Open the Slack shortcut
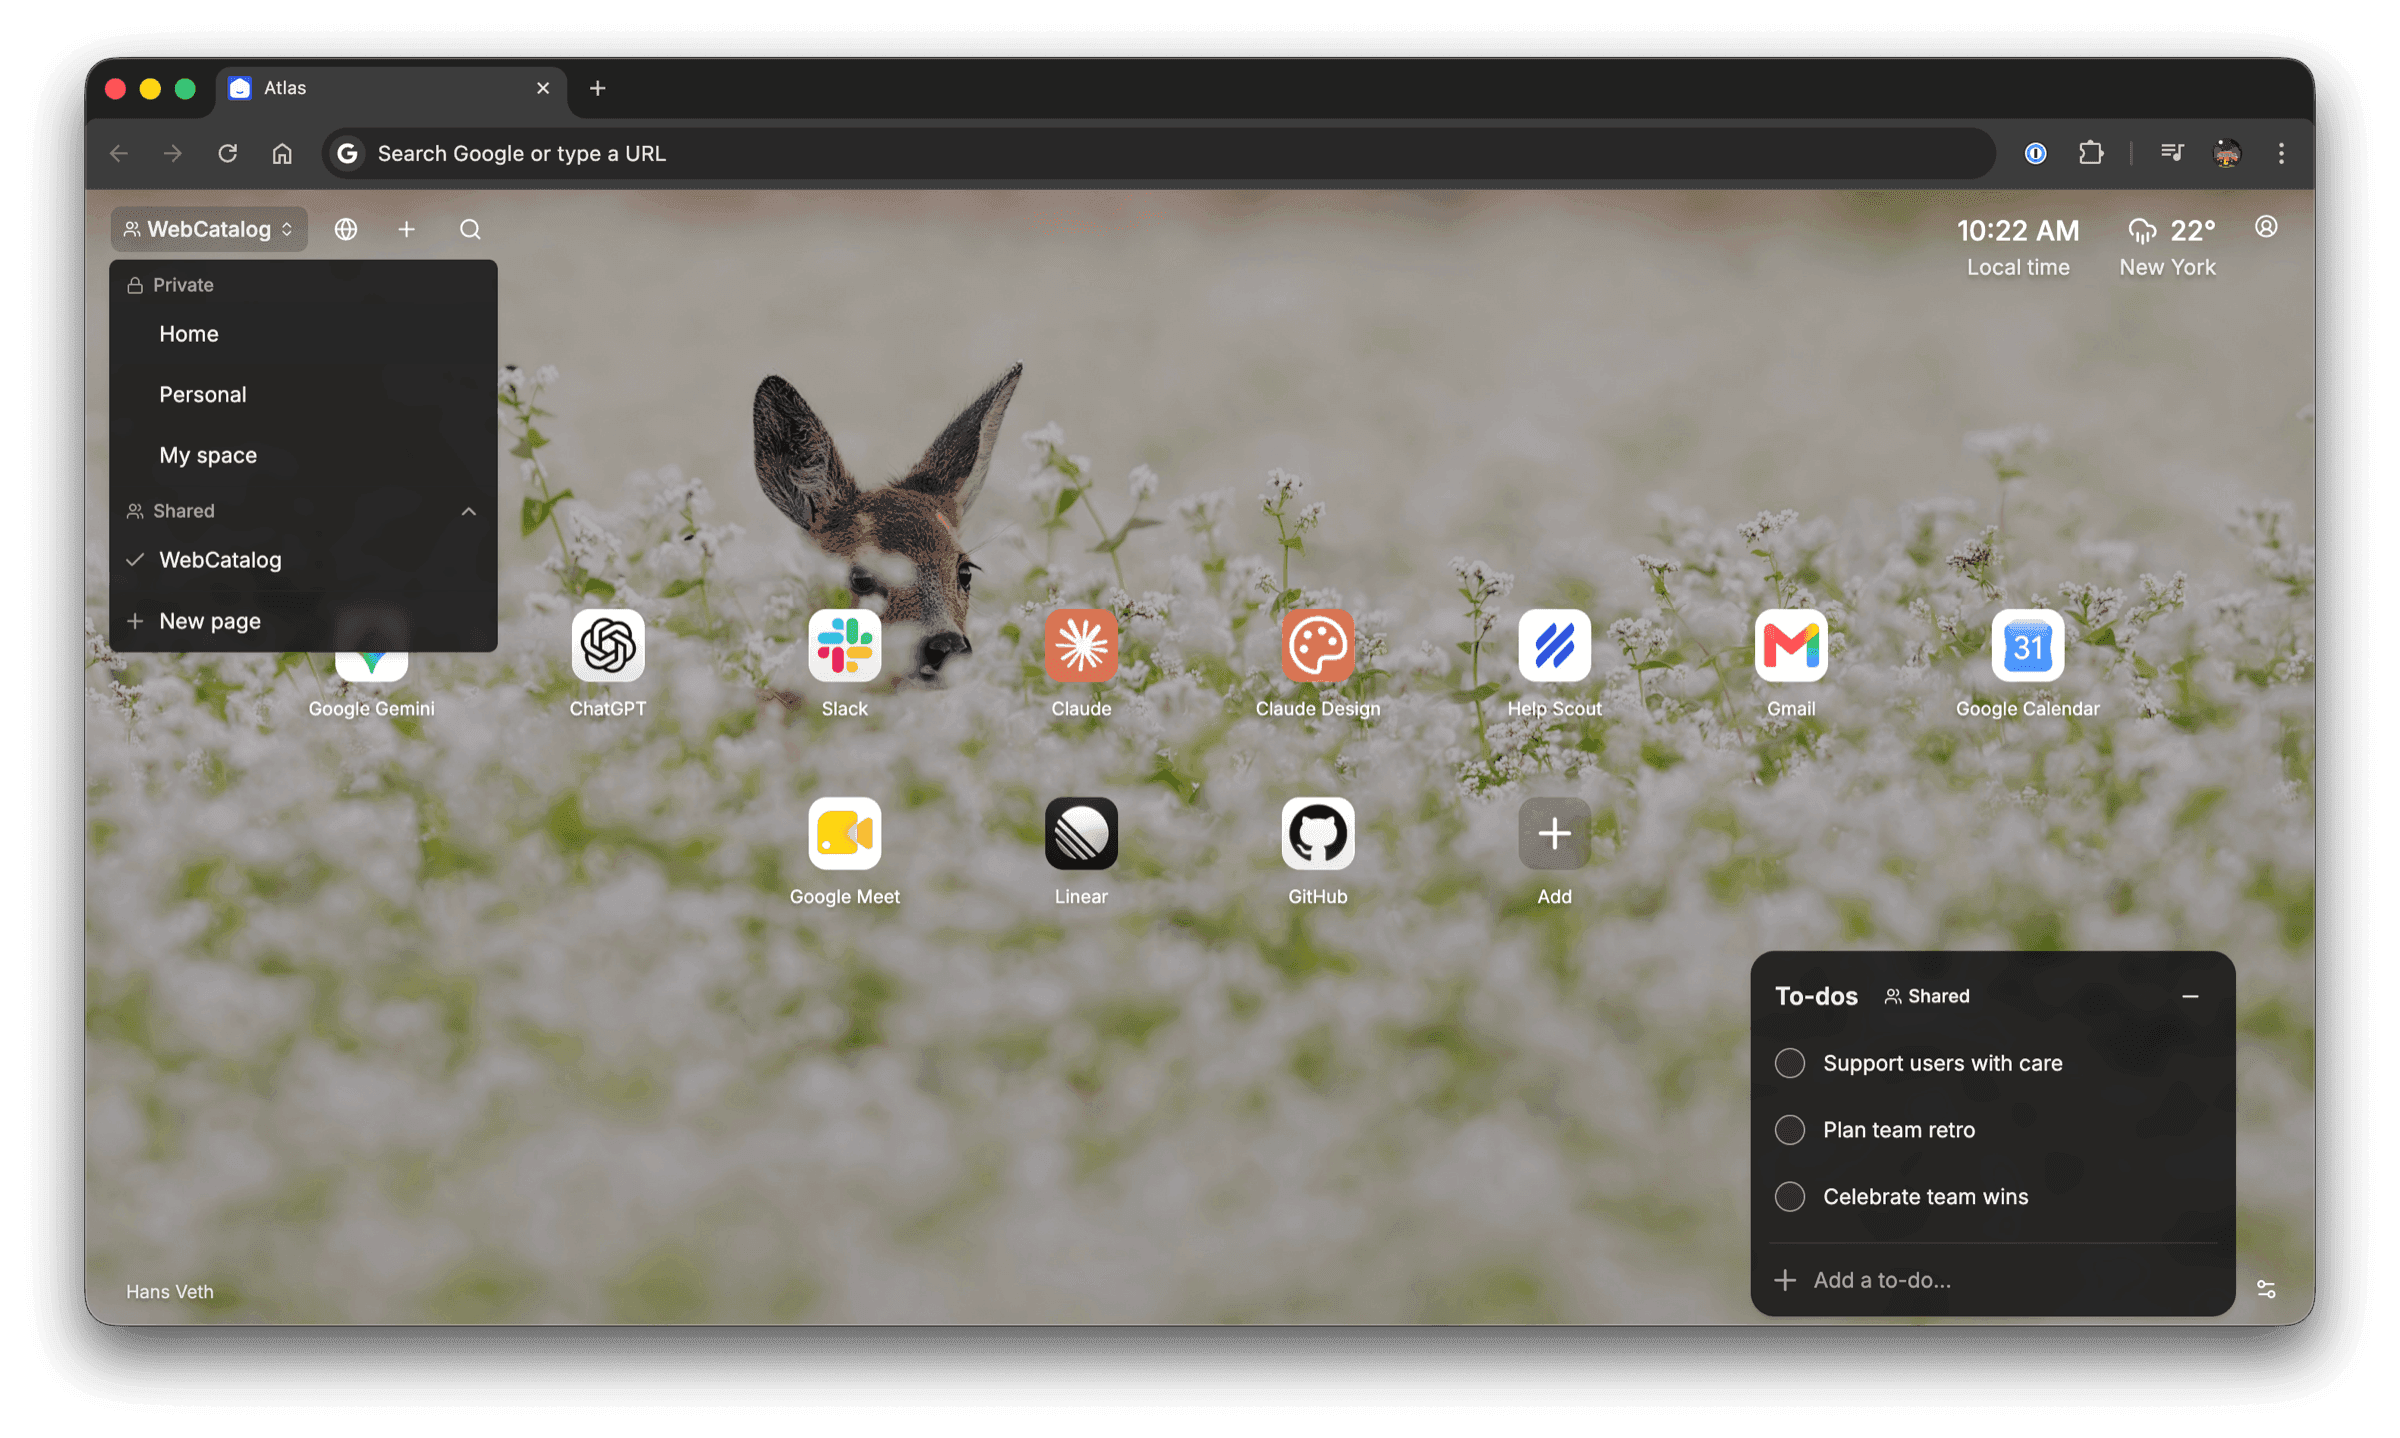 [844, 645]
